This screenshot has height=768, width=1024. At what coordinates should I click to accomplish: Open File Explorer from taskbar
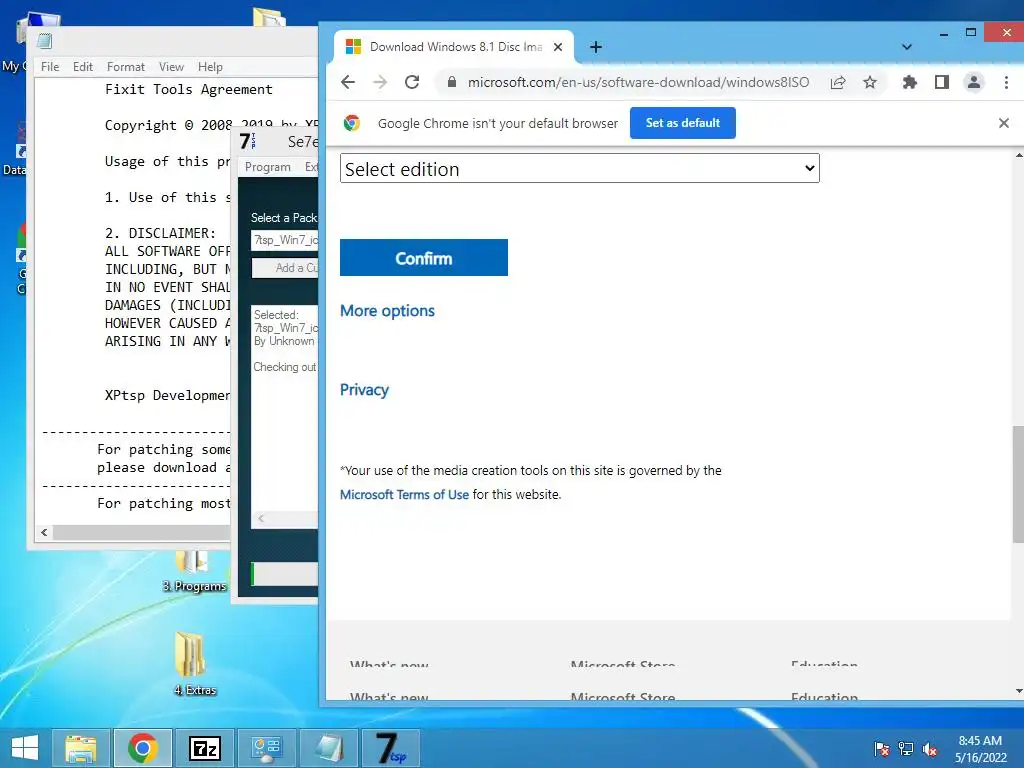pyautogui.click(x=80, y=748)
